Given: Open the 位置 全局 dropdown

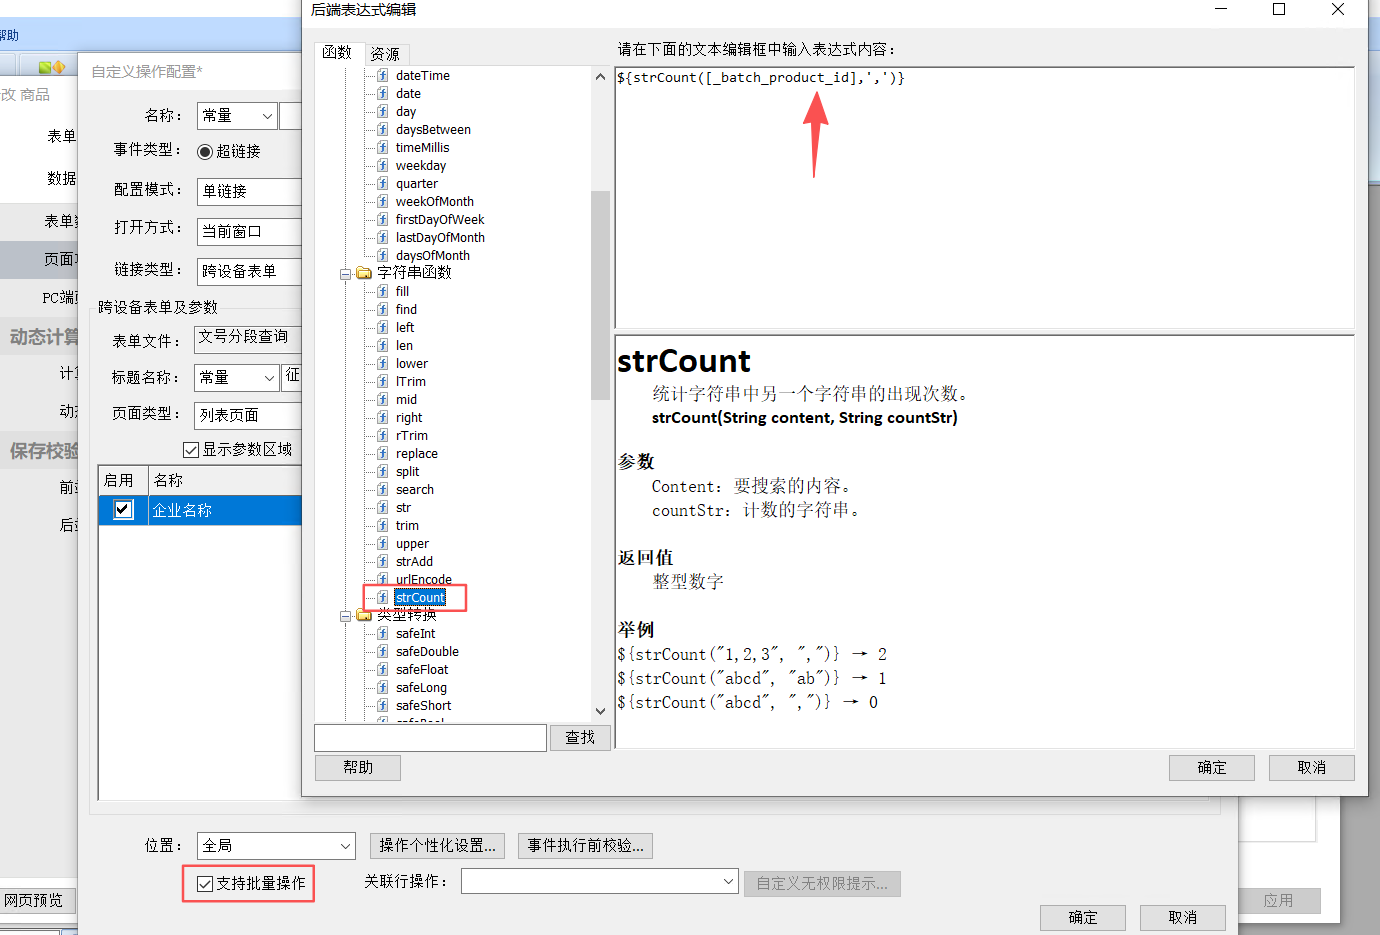Looking at the screenshot, I should click(x=276, y=846).
